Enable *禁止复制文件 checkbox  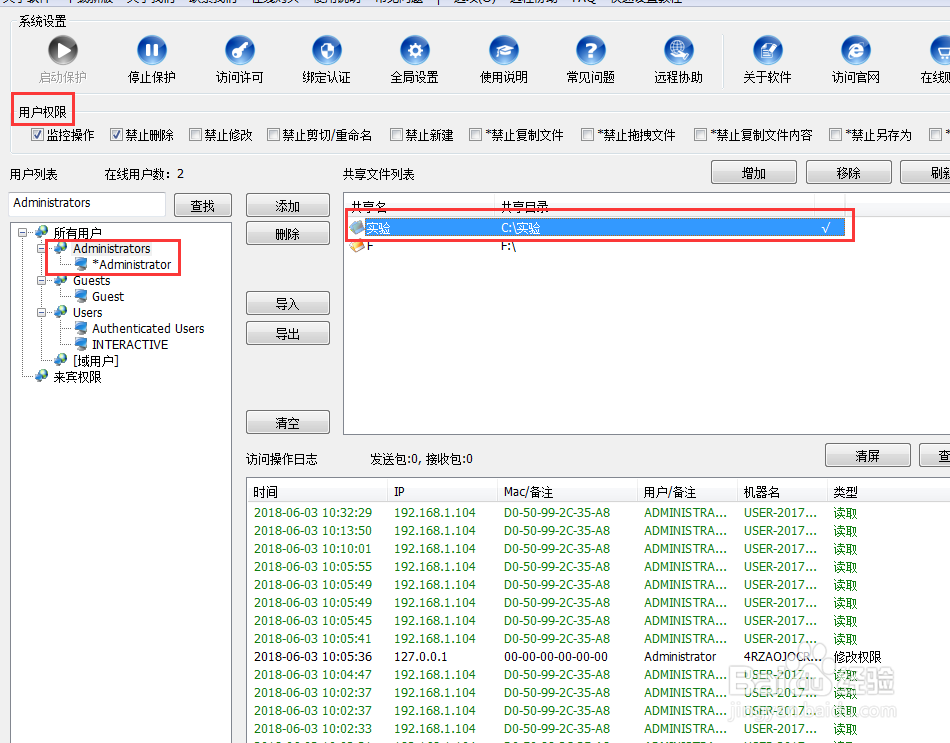pyautogui.click(x=476, y=135)
